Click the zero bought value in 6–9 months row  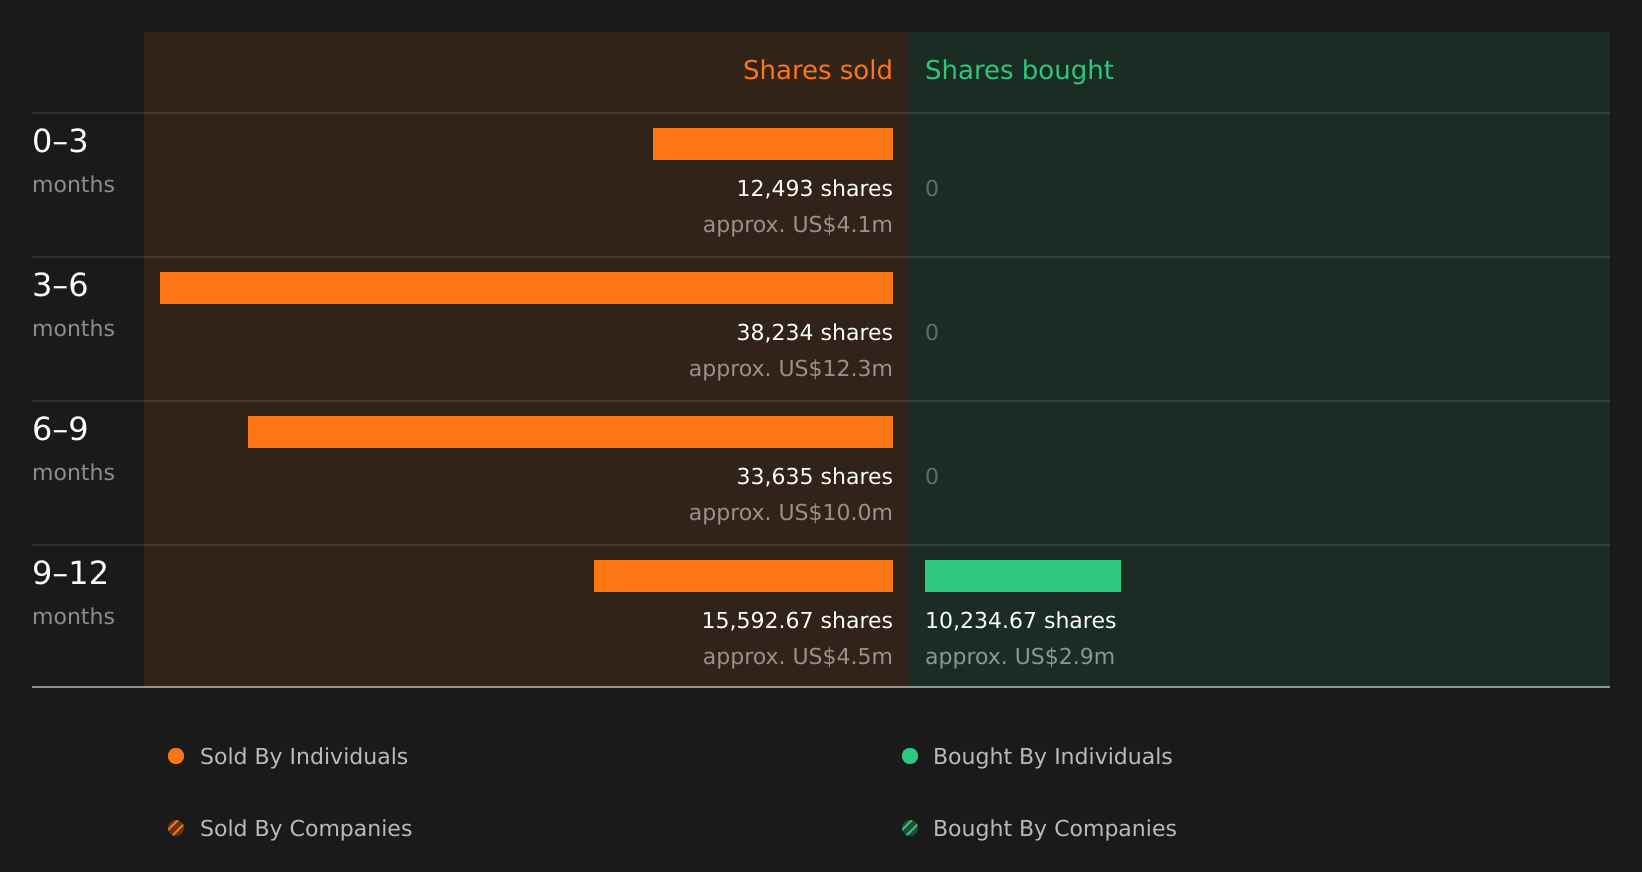point(932,477)
